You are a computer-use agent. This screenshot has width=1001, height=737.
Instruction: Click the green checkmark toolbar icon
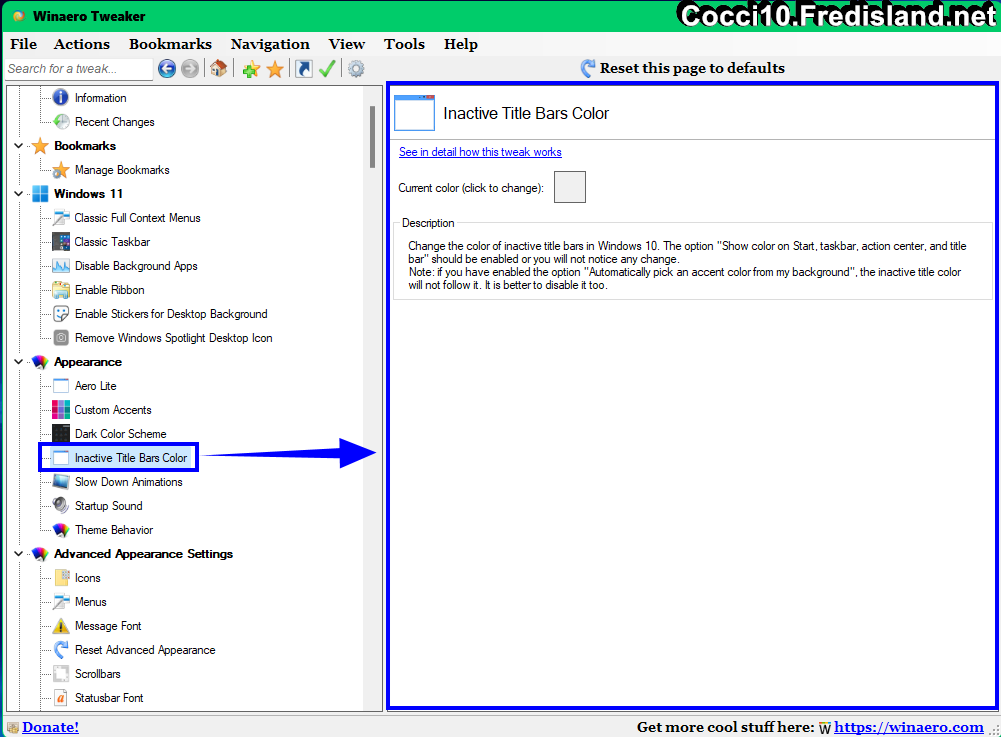(327, 68)
